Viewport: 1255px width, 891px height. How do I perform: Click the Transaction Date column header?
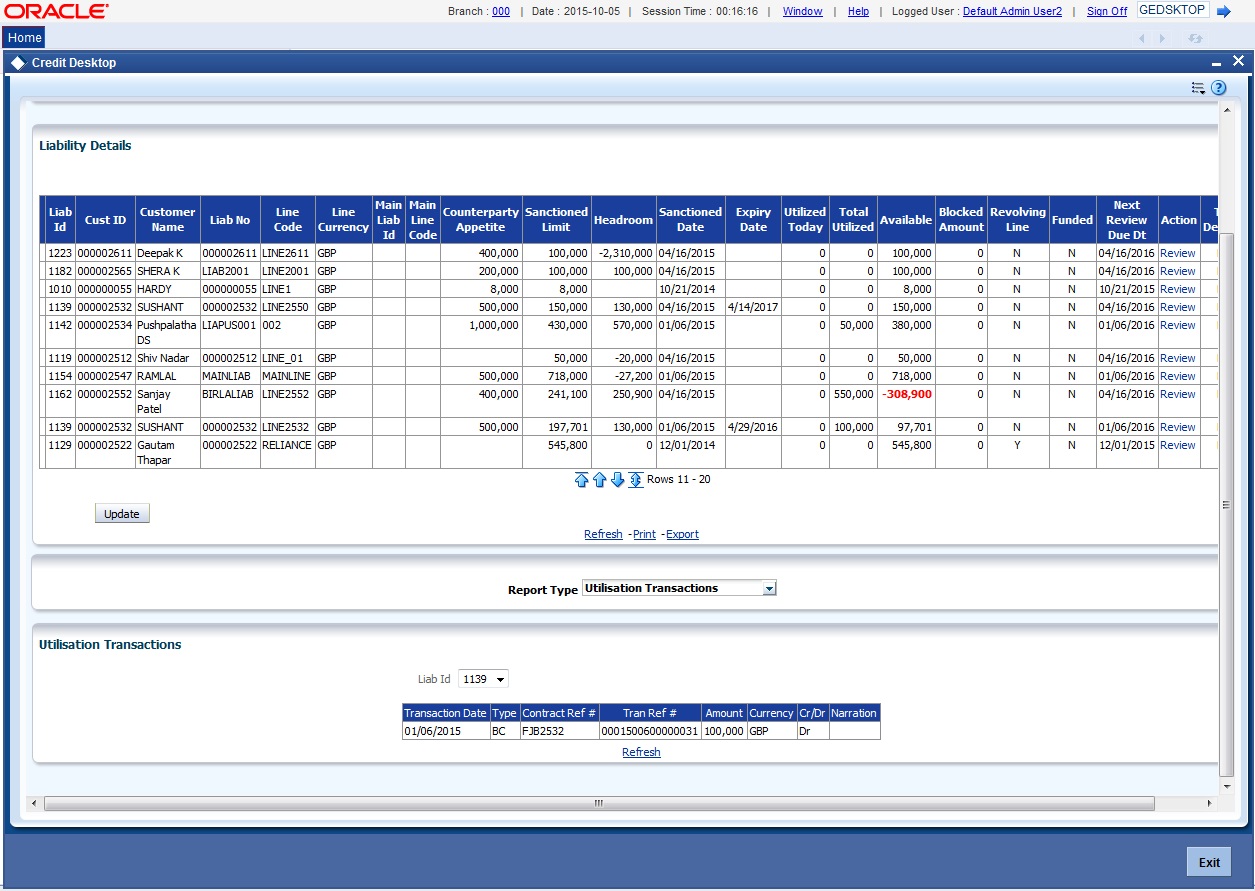pyautogui.click(x=446, y=713)
